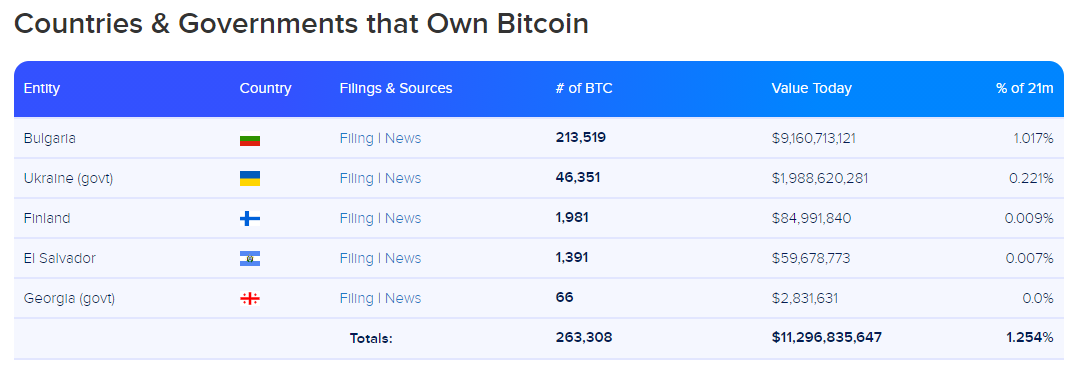The height and width of the screenshot is (381, 1076).
Task: Open the News link for Georgia
Action: 403,299
